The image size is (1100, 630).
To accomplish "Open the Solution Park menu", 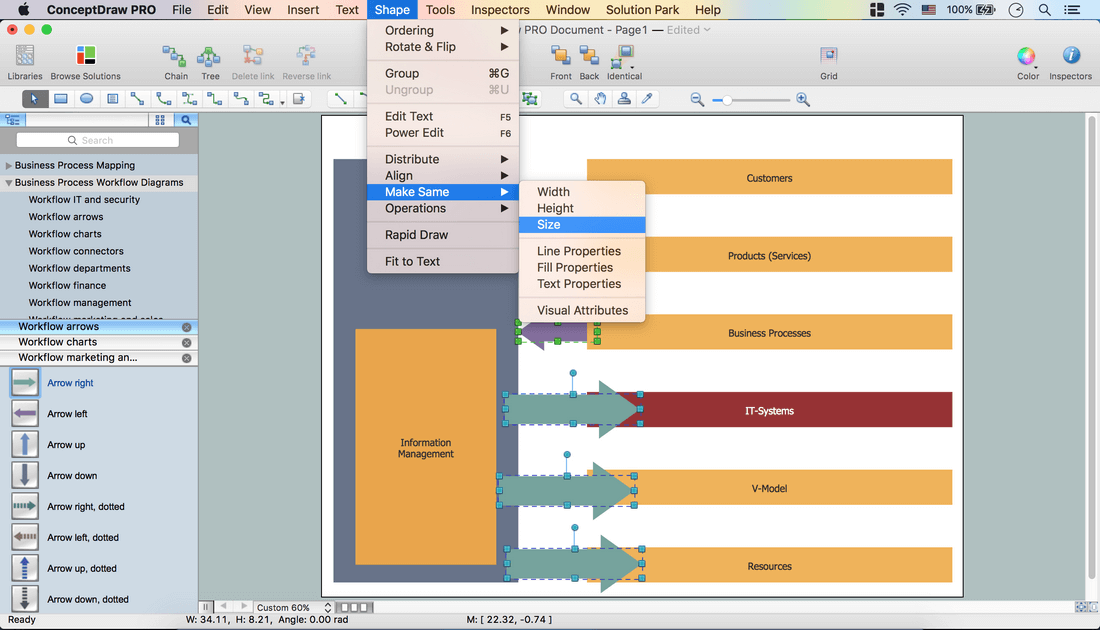I will 643,10.
